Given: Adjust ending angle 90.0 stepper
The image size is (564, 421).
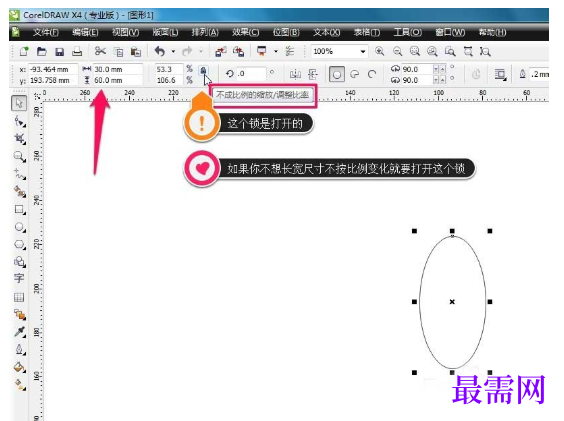Looking at the screenshot, I should 440,80.
